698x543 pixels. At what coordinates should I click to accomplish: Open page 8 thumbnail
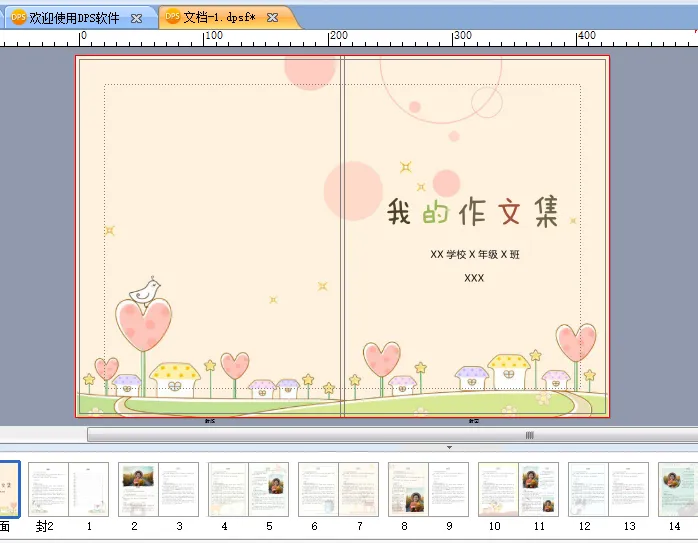click(408, 489)
